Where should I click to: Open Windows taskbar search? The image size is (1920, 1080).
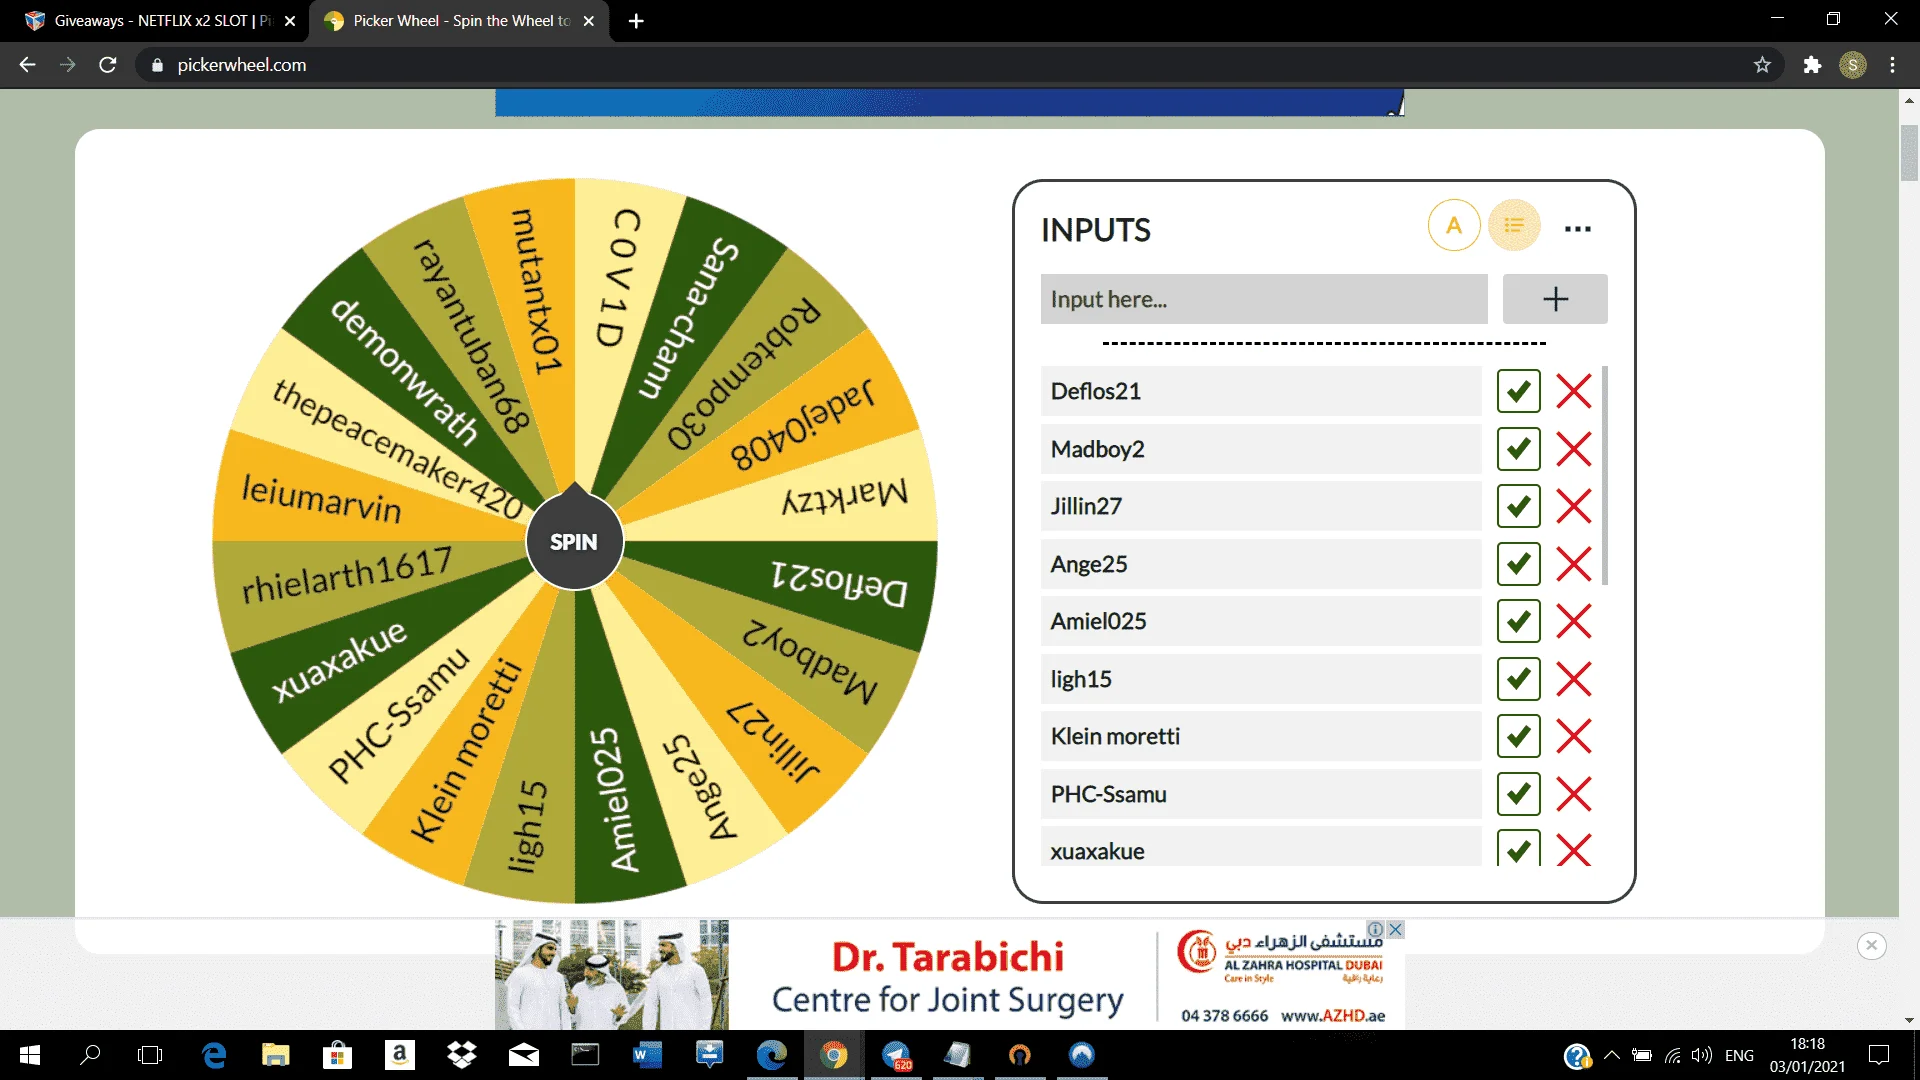tap(90, 1055)
